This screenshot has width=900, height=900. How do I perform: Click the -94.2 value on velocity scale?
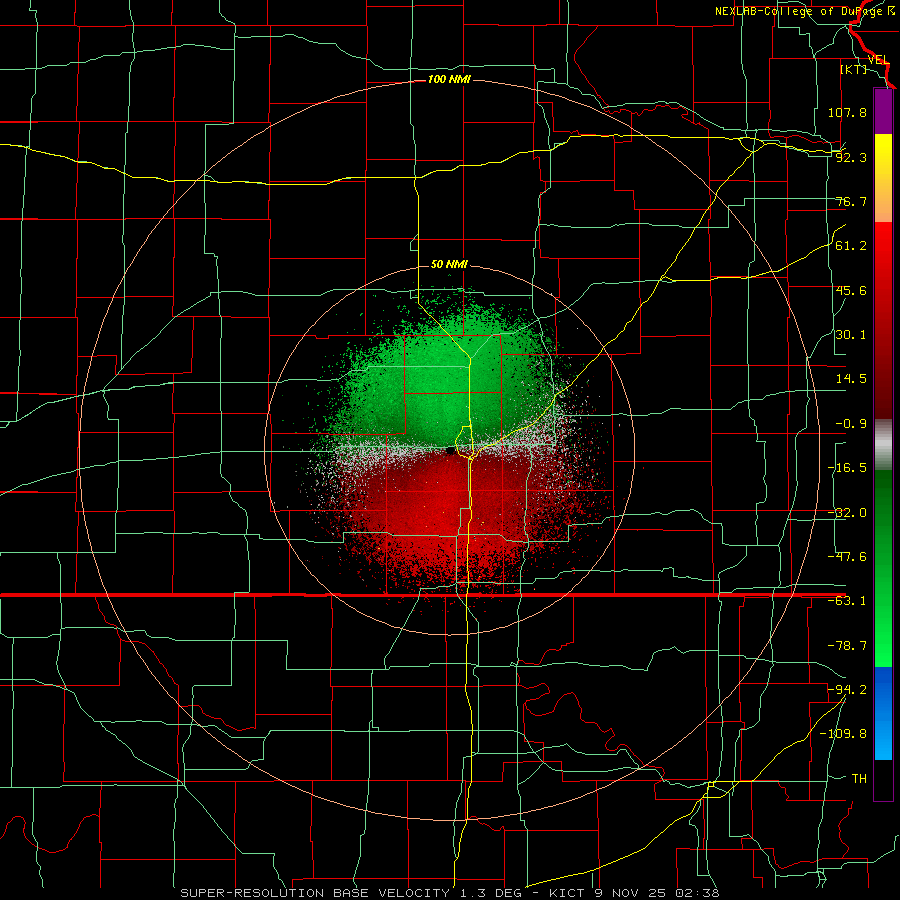pyautogui.click(x=847, y=689)
